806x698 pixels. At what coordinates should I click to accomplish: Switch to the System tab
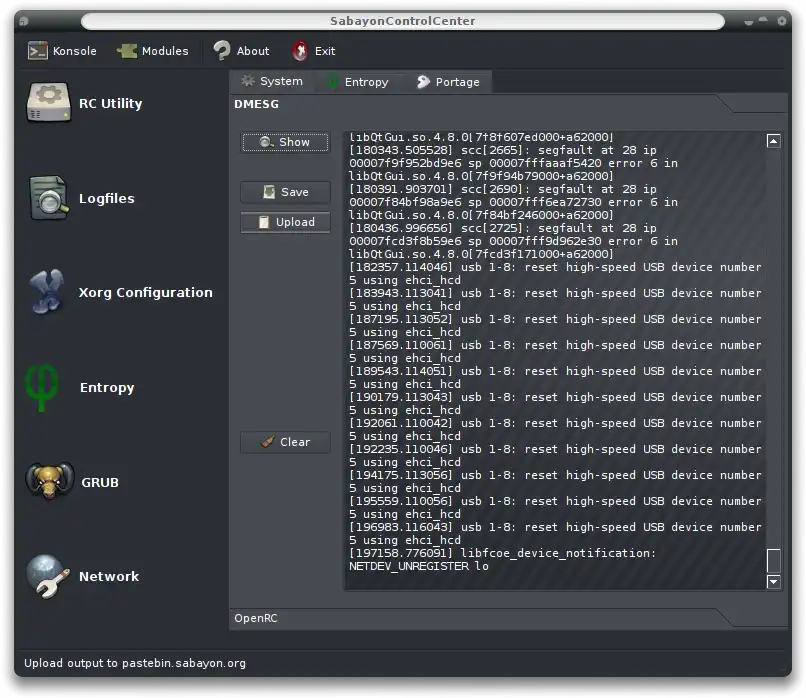pyautogui.click(x=272, y=81)
